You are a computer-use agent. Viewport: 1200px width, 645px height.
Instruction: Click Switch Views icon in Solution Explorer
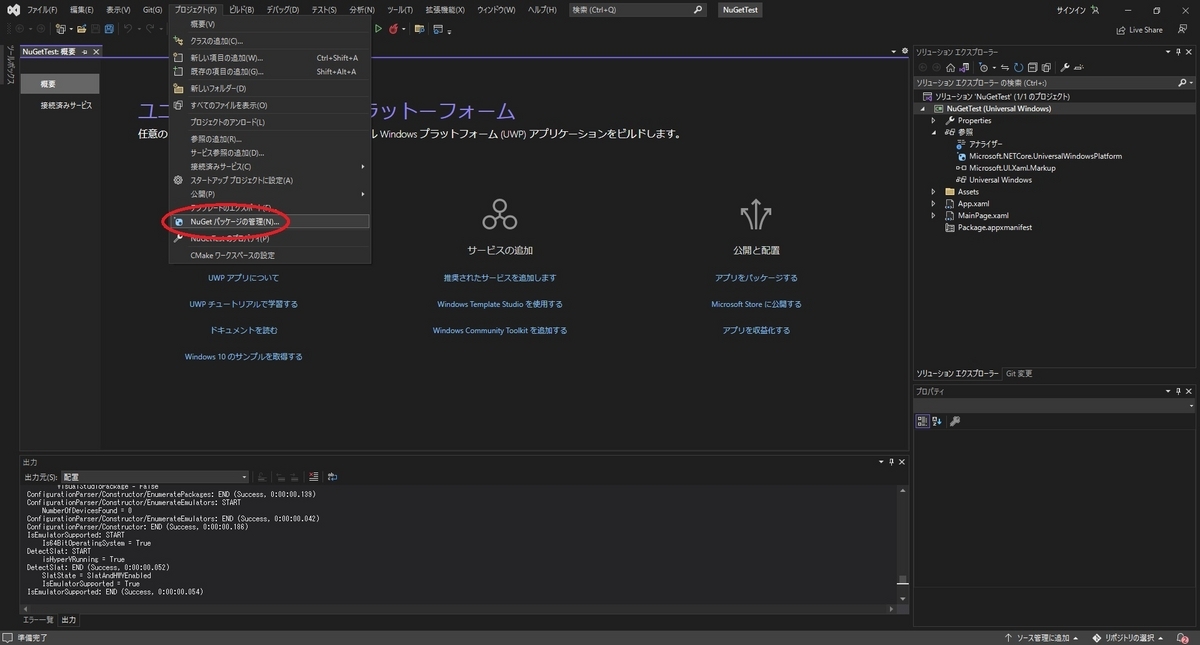964,68
